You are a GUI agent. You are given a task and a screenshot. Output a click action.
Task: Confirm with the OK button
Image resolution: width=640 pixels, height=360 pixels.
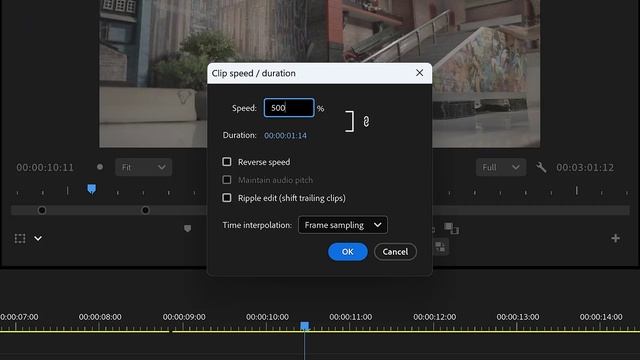(x=348, y=252)
